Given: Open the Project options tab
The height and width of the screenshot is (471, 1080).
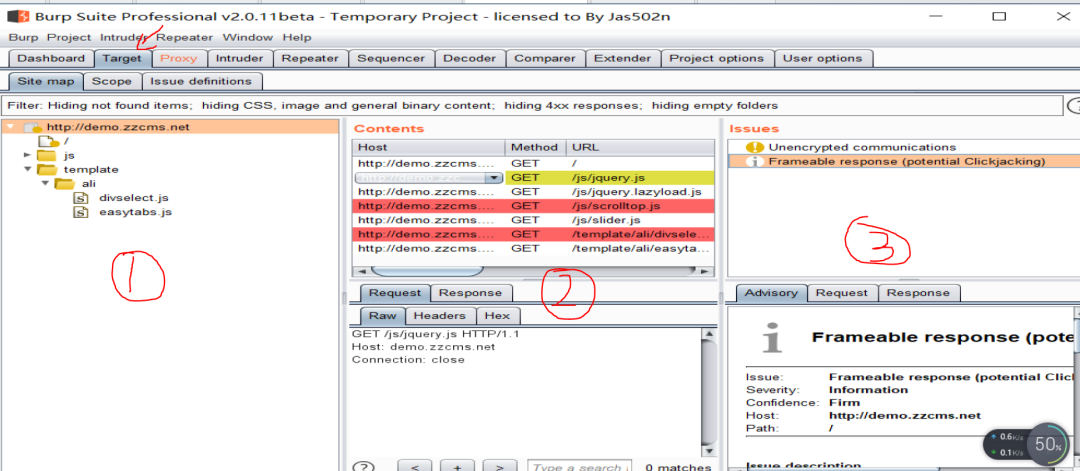Looking at the screenshot, I should 717,59.
